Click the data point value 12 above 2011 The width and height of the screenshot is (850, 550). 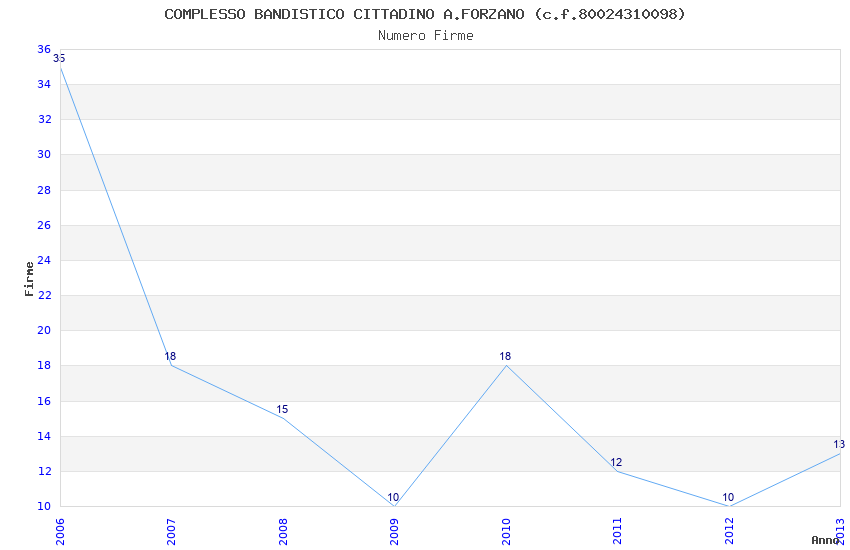616,462
